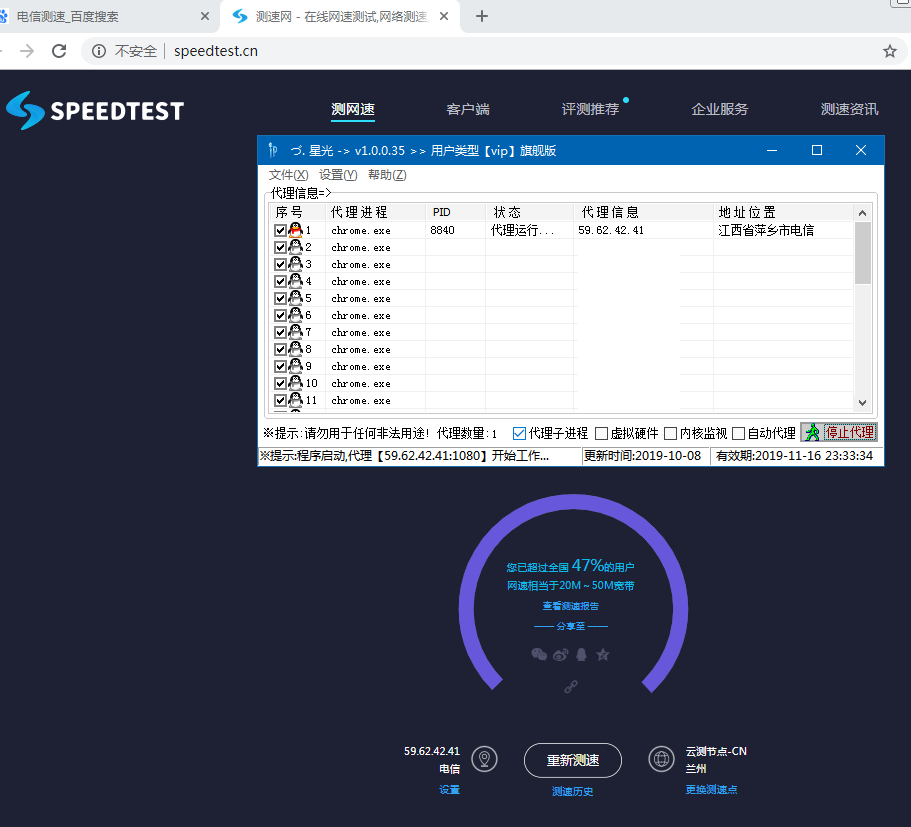911x827 pixels.
Task: Bookmark page with the star icon
Action: [890, 51]
